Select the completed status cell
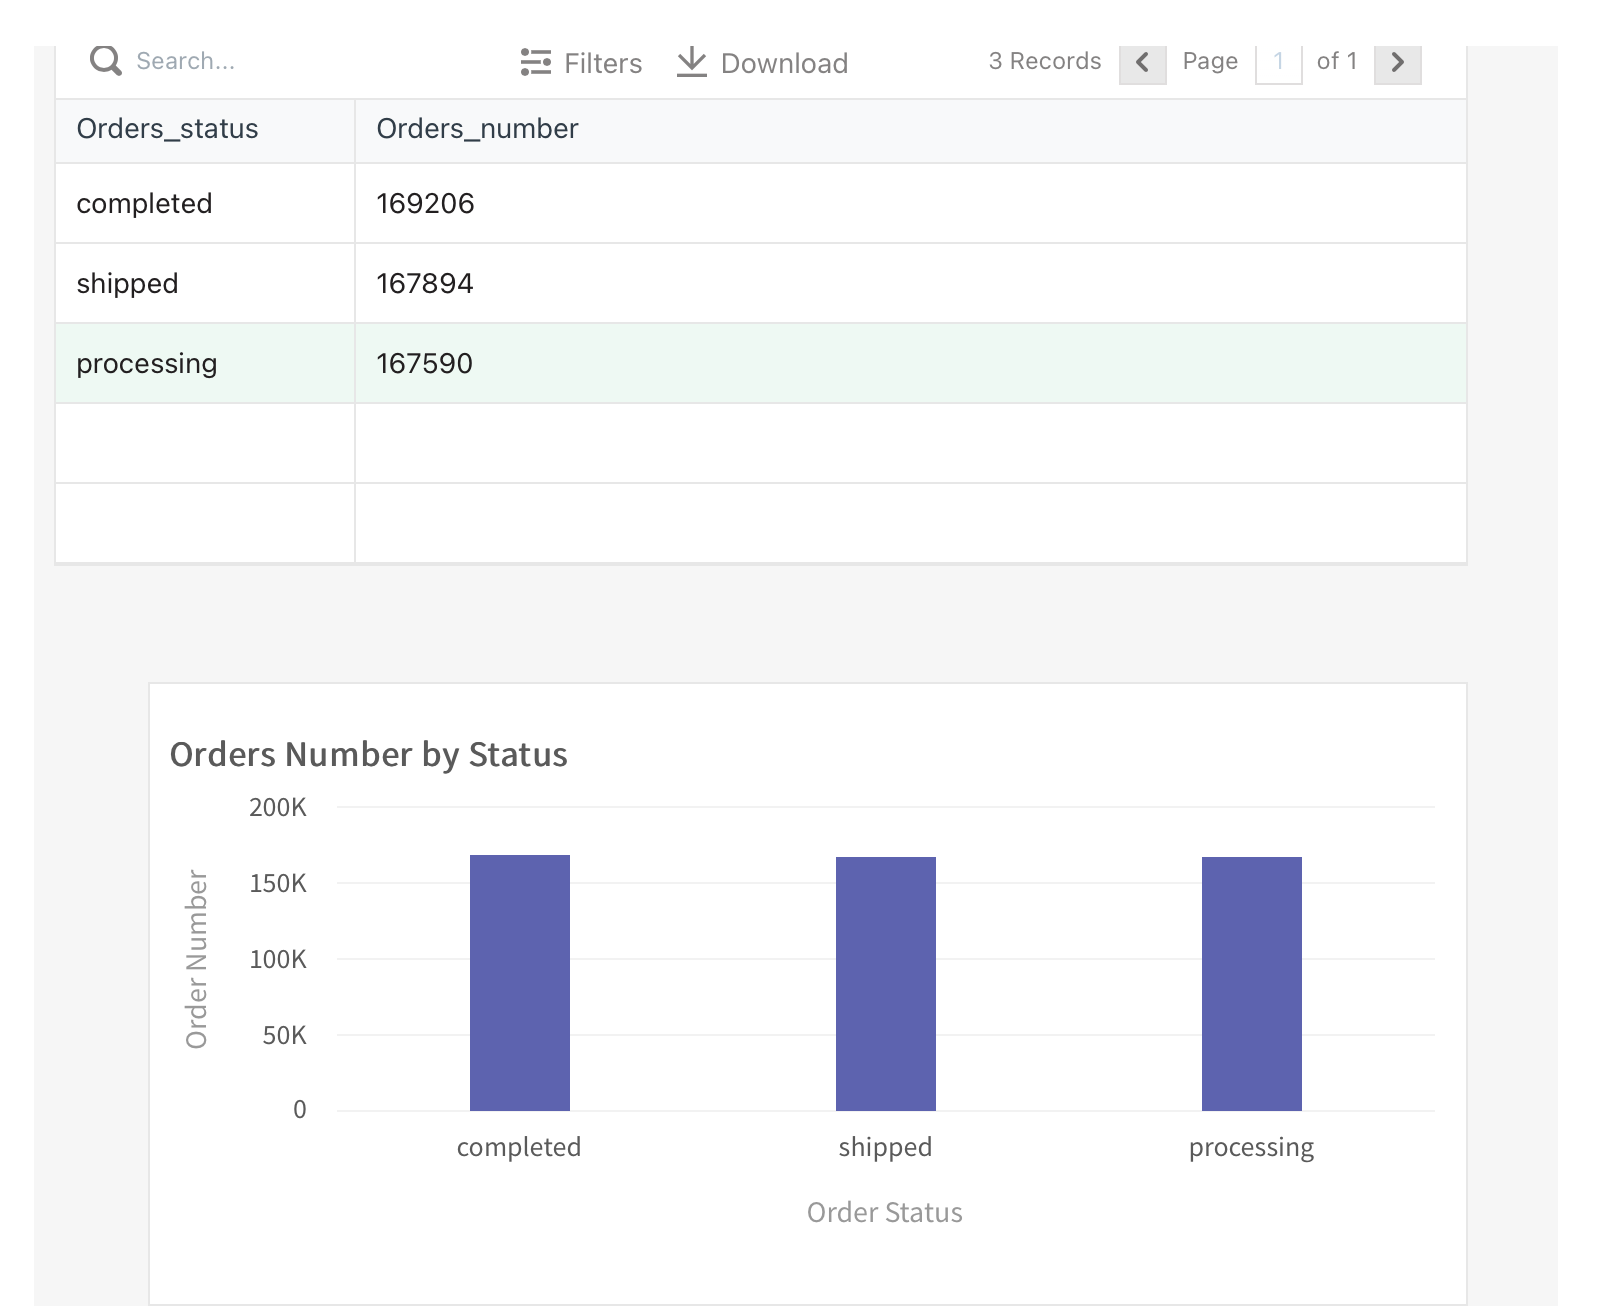Image resolution: width=1606 pixels, height=1306 pixels. click(145, 204)
